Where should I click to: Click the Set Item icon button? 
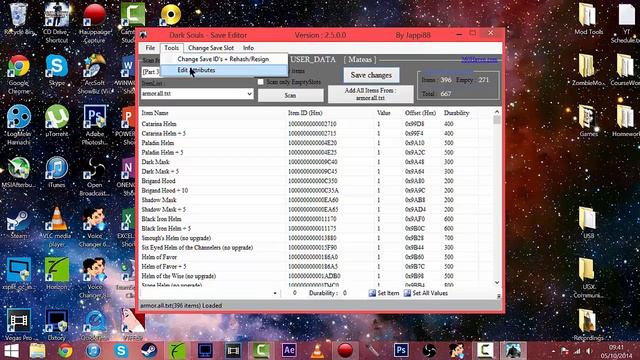point(383,293)
